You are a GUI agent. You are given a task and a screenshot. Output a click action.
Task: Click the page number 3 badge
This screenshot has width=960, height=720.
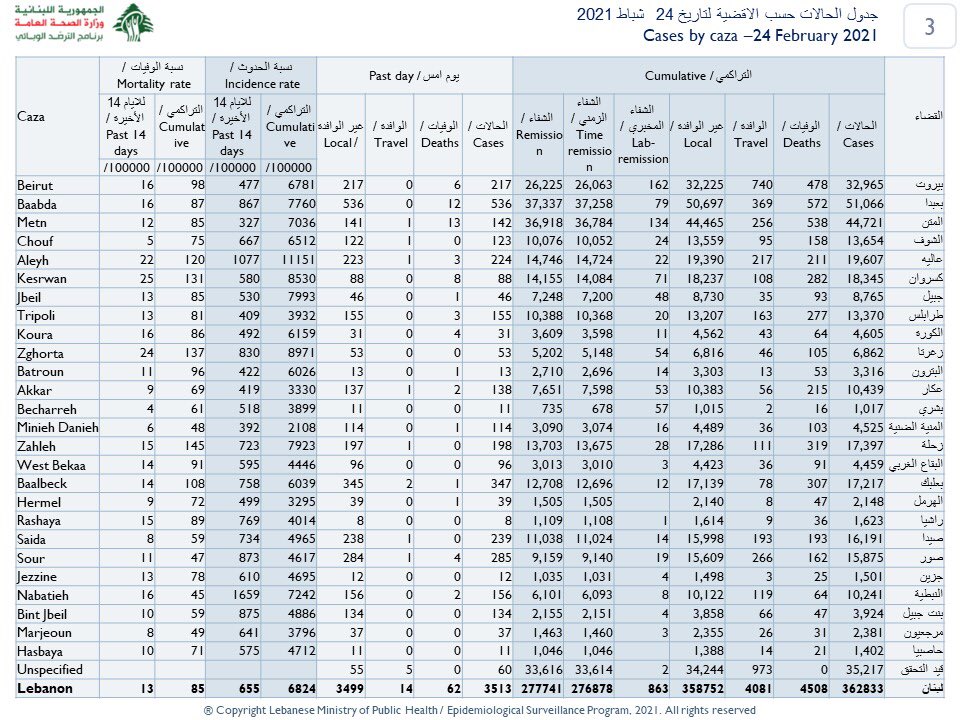[929, 26]
